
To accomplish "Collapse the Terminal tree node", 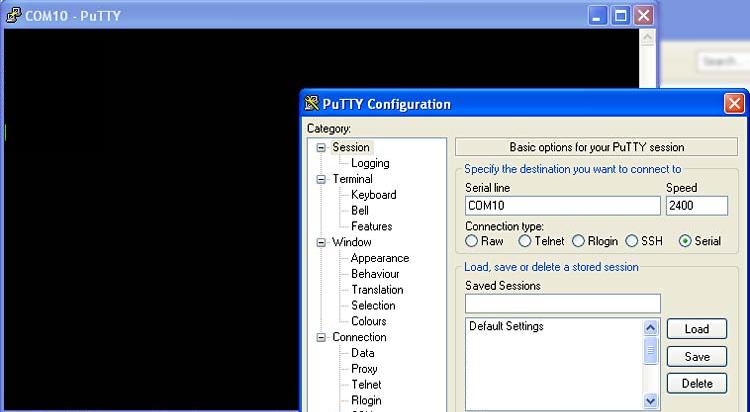I will pos(321,179).
